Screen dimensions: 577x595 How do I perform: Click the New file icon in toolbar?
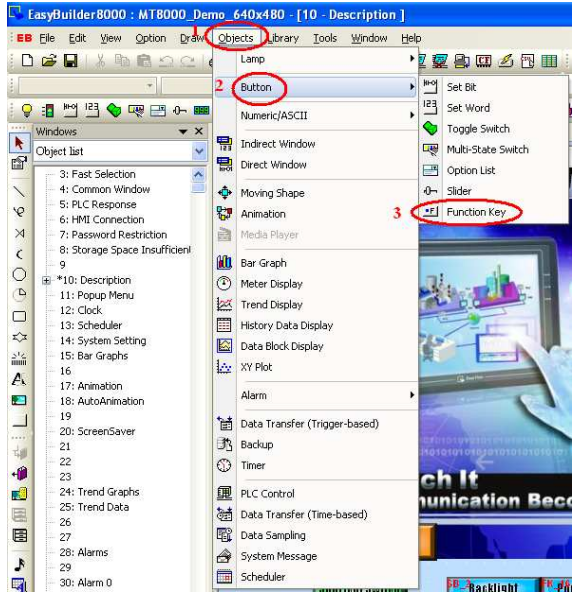pos(27,60)
